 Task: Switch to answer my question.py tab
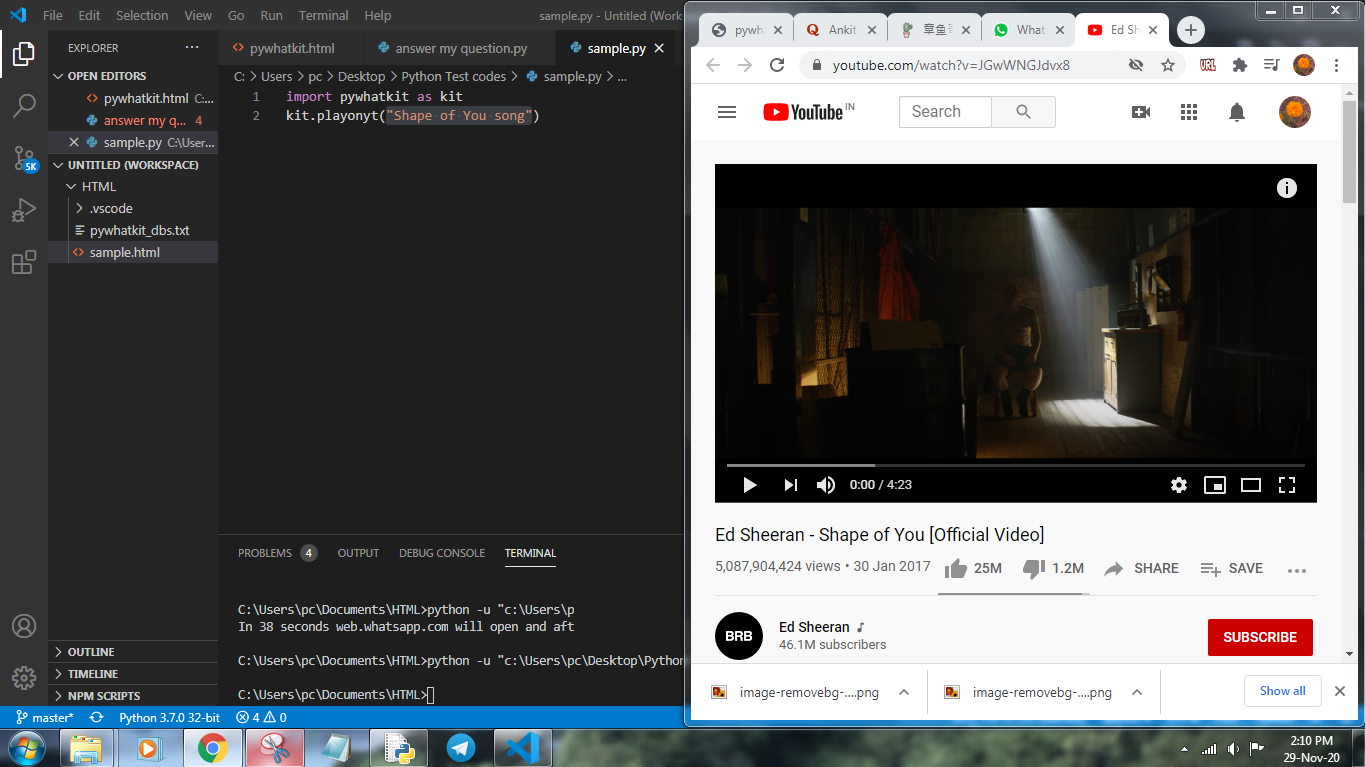pos(461,48)
